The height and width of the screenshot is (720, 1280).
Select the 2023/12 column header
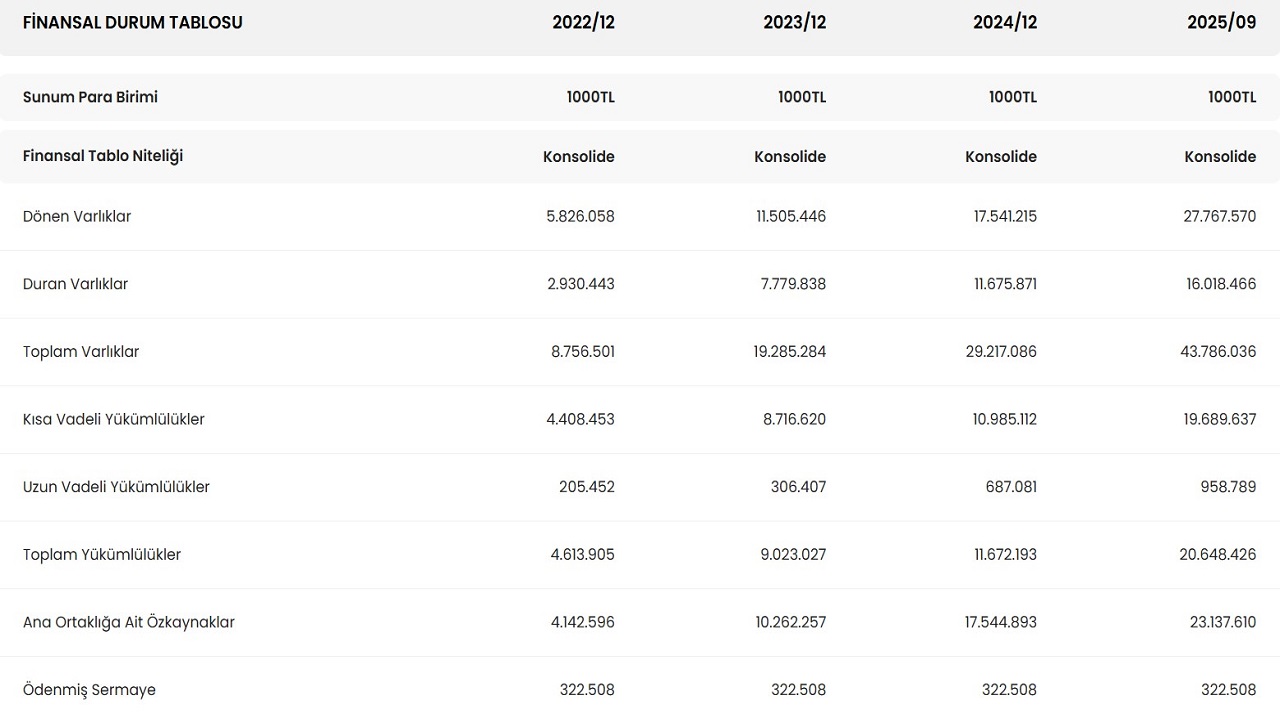pyautogui.click(x=794, y=22)
